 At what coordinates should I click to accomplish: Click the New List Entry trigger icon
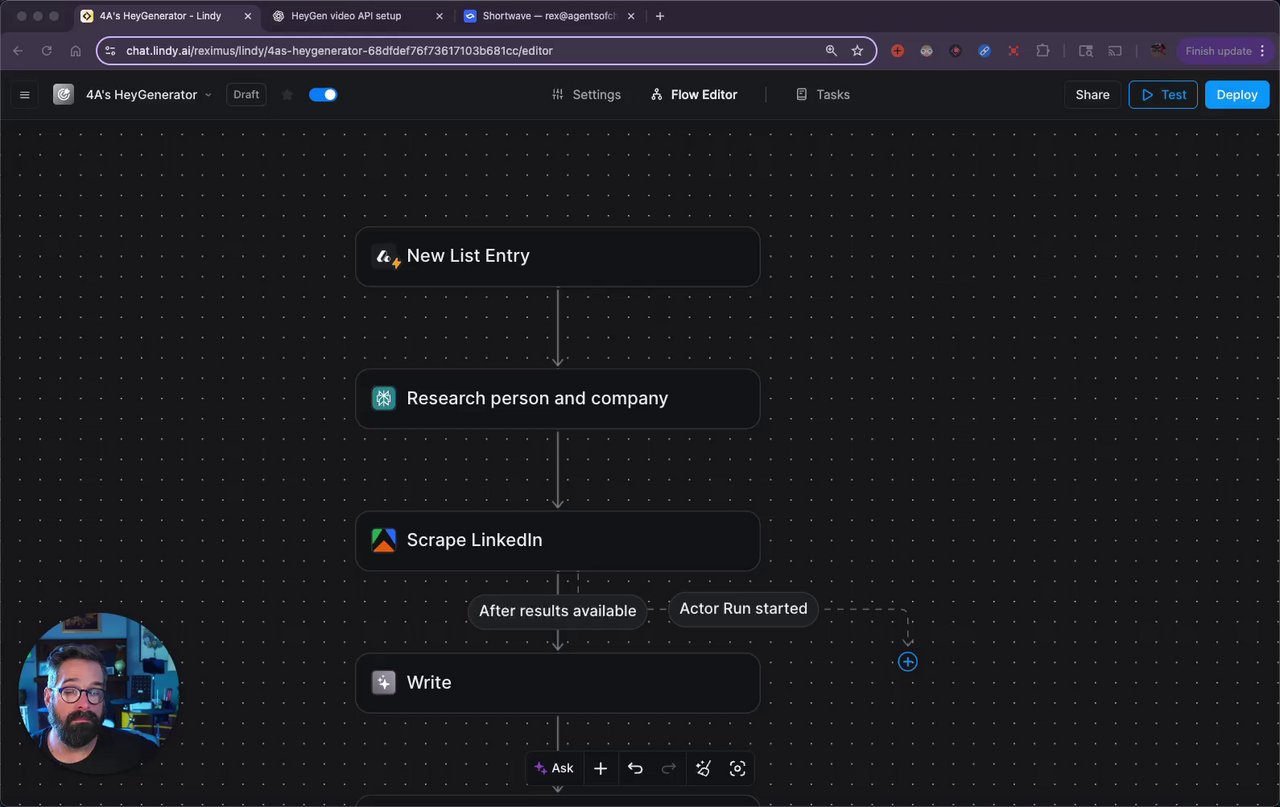pos(385,256)
